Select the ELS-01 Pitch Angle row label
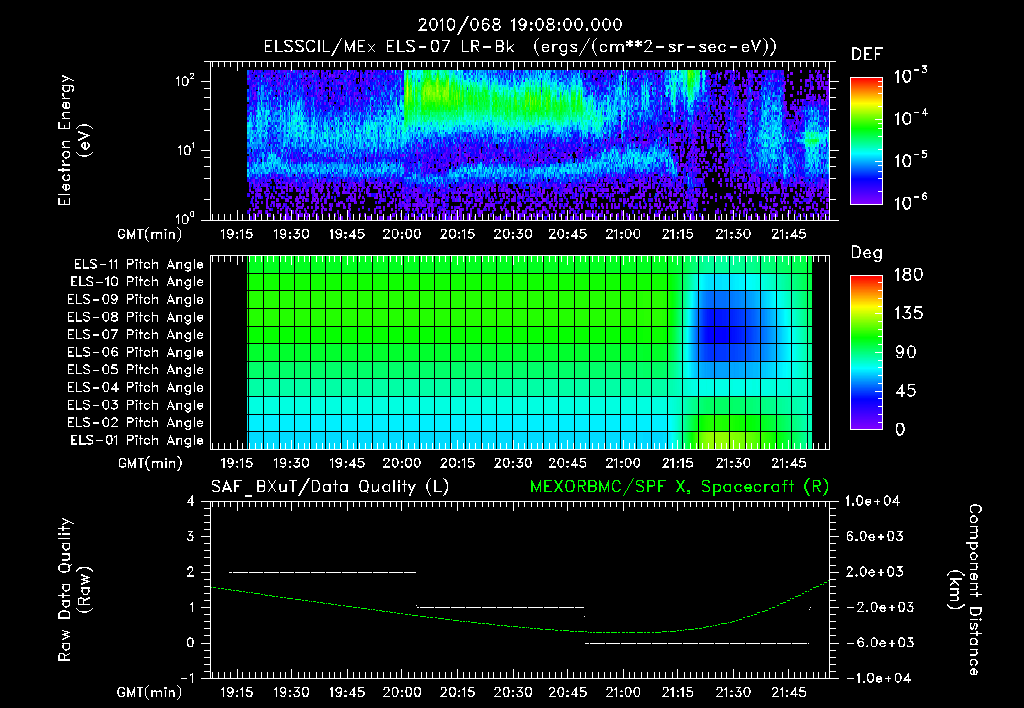 pos(137,440)
